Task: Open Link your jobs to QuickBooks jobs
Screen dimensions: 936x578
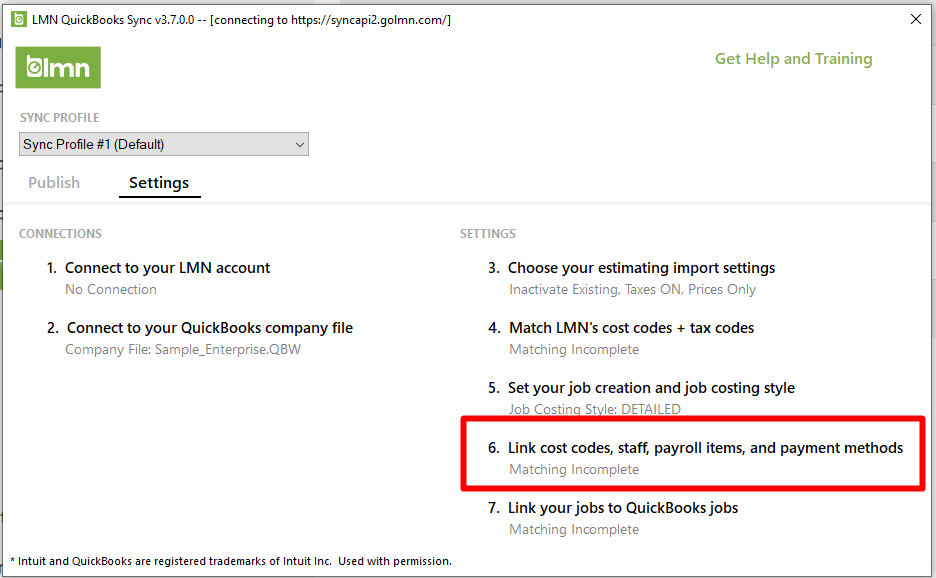Action: (623, 508)
